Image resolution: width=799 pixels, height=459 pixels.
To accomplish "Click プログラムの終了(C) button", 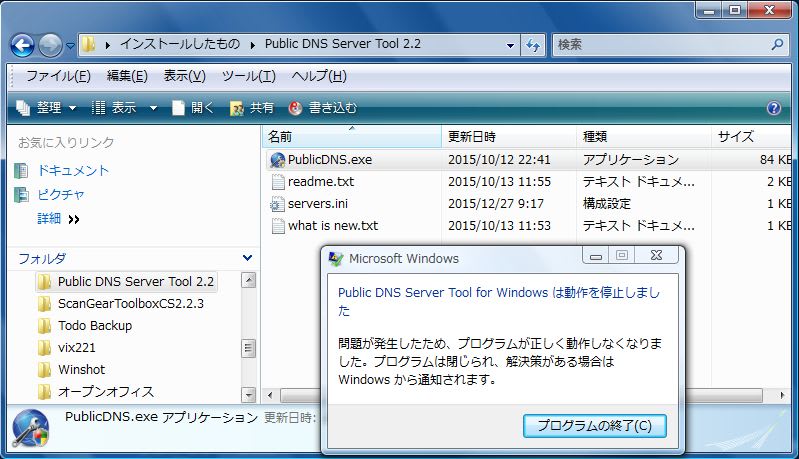I will 595,426.
